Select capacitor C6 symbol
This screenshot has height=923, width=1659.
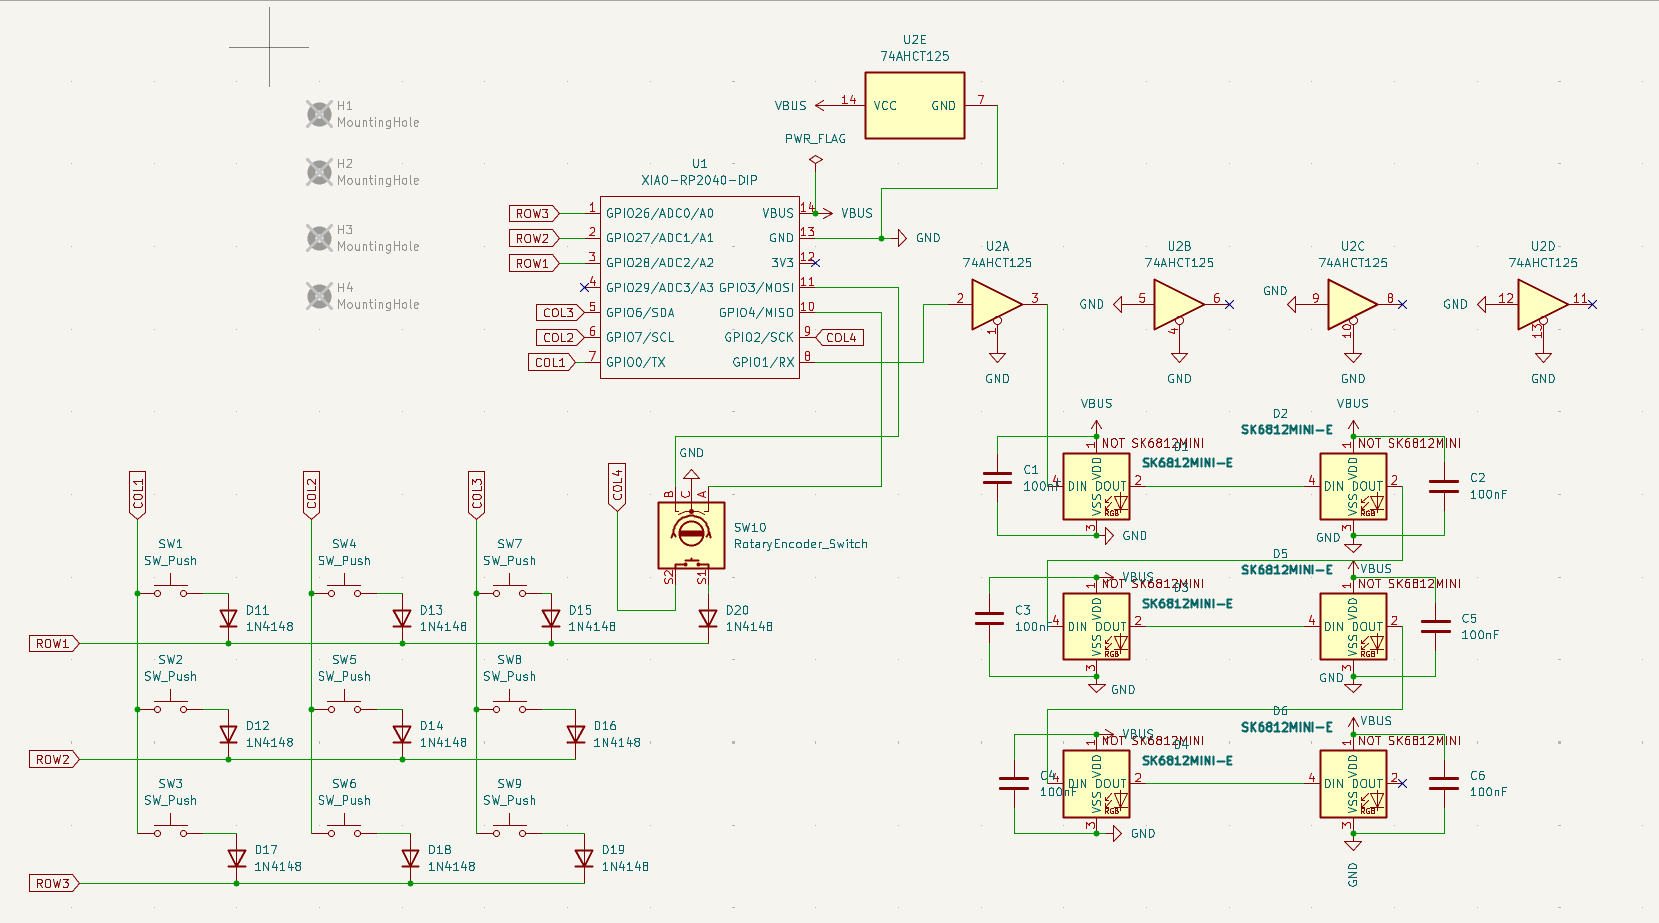(x=1444, y=783)
